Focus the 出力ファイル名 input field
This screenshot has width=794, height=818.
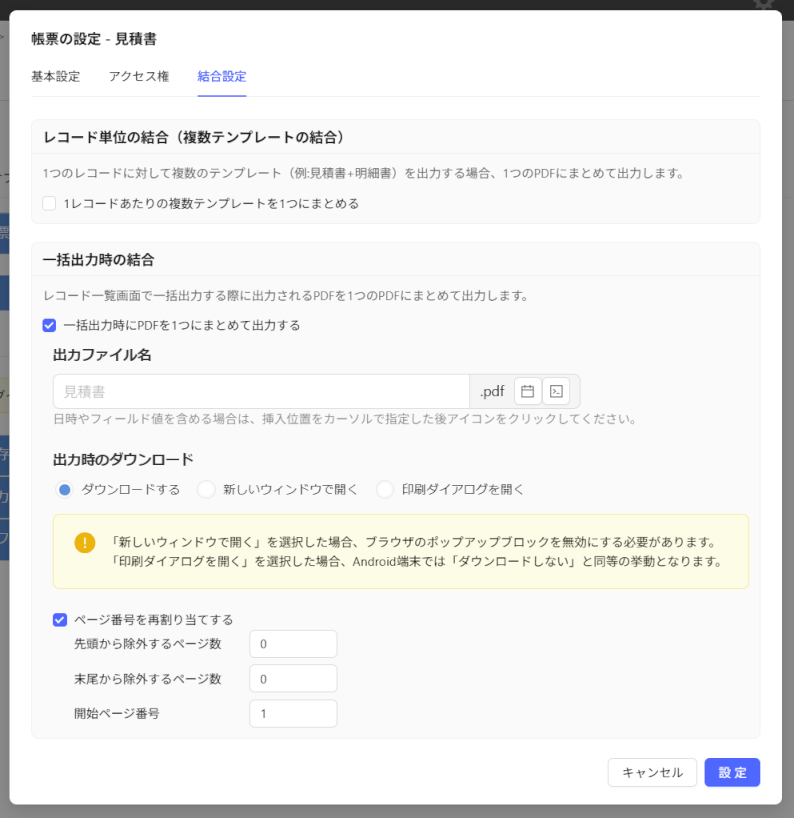coord(261,391)
